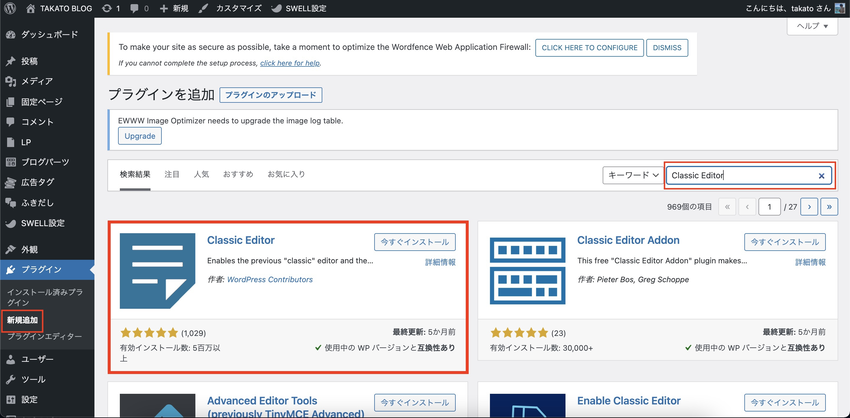Open SWELL設定 in the top admin bar
This screenshot has height=418, width=850.
pyautogui.click(x=298, y=9)
